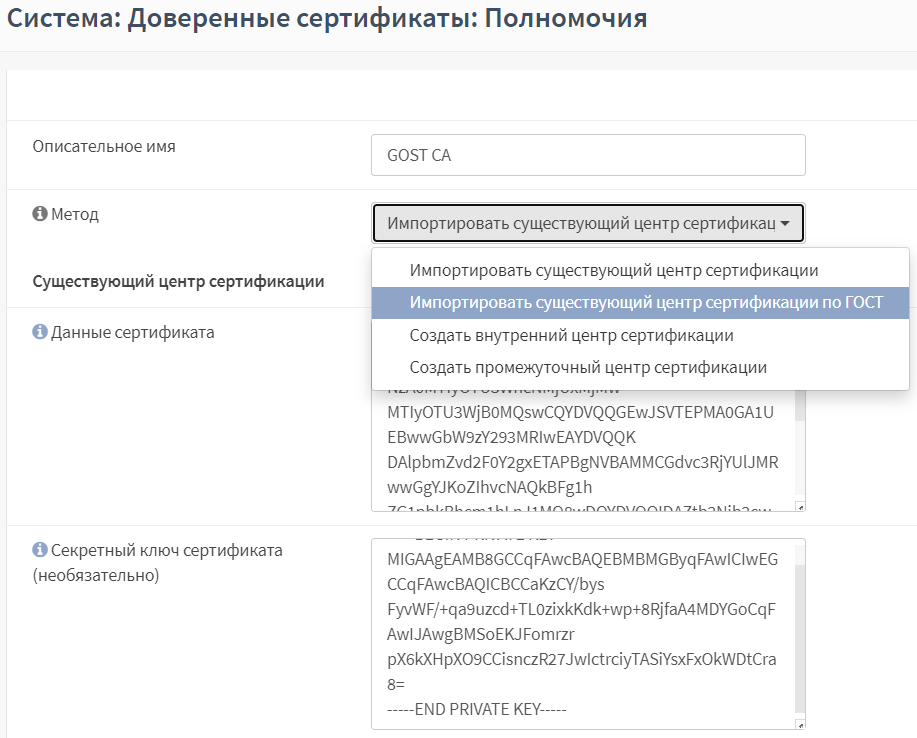Click resize handle of private key textarea
Image resolution: width=917 pixels, height=738 pixels.
point(798,722)
